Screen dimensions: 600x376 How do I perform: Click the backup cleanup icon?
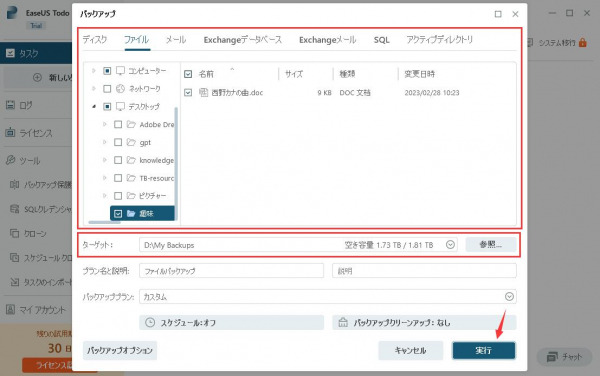(343, 322)
